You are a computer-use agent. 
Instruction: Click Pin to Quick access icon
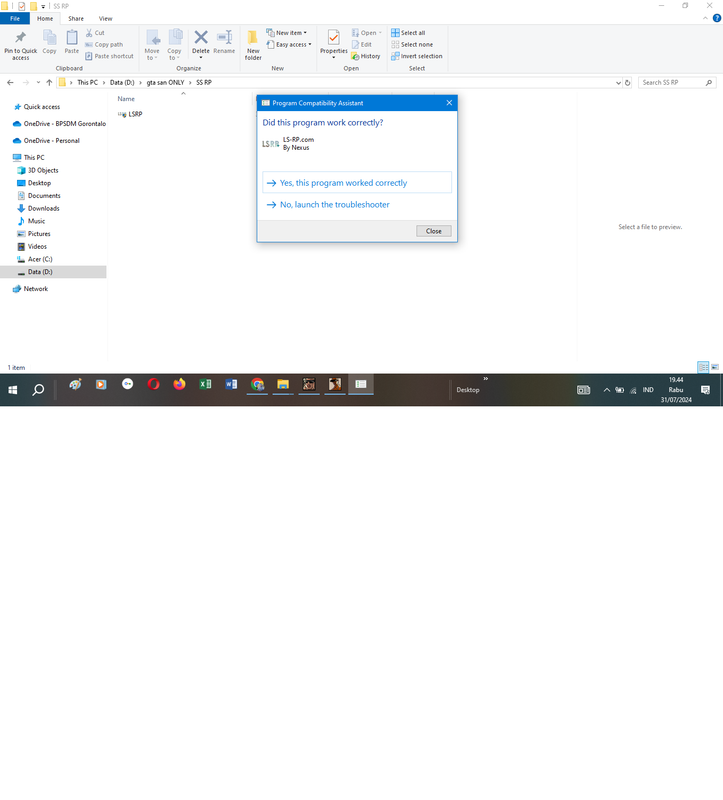(x=20, y=37)
